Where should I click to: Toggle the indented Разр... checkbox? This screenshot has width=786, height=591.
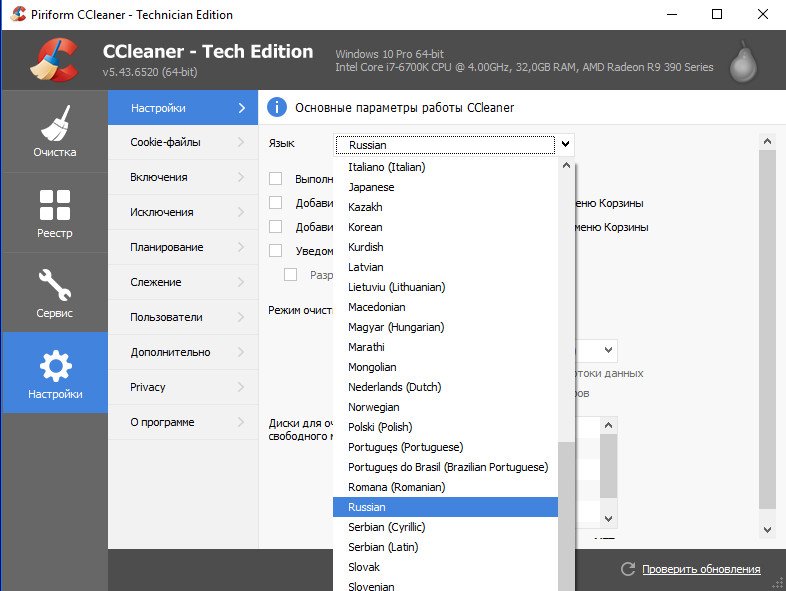290,275
